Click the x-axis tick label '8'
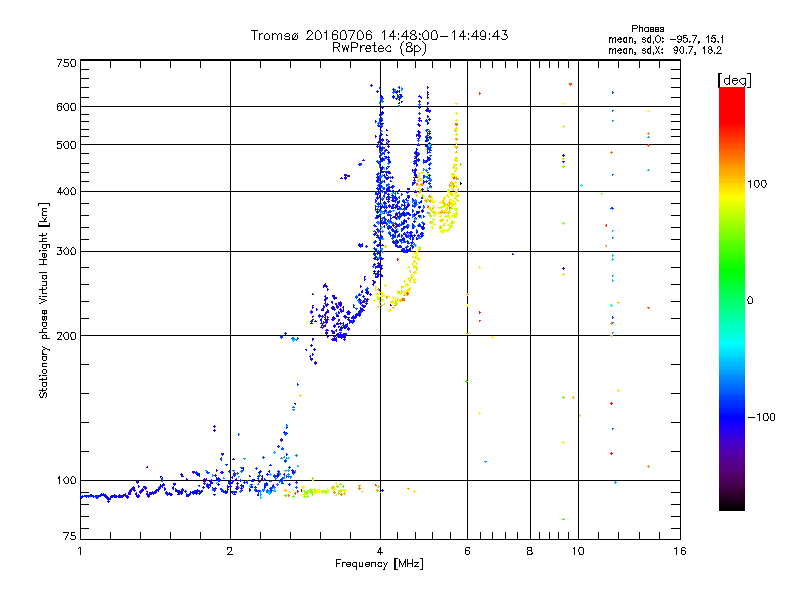Screen dimensions: 800x600 click(x=530, y=551)
